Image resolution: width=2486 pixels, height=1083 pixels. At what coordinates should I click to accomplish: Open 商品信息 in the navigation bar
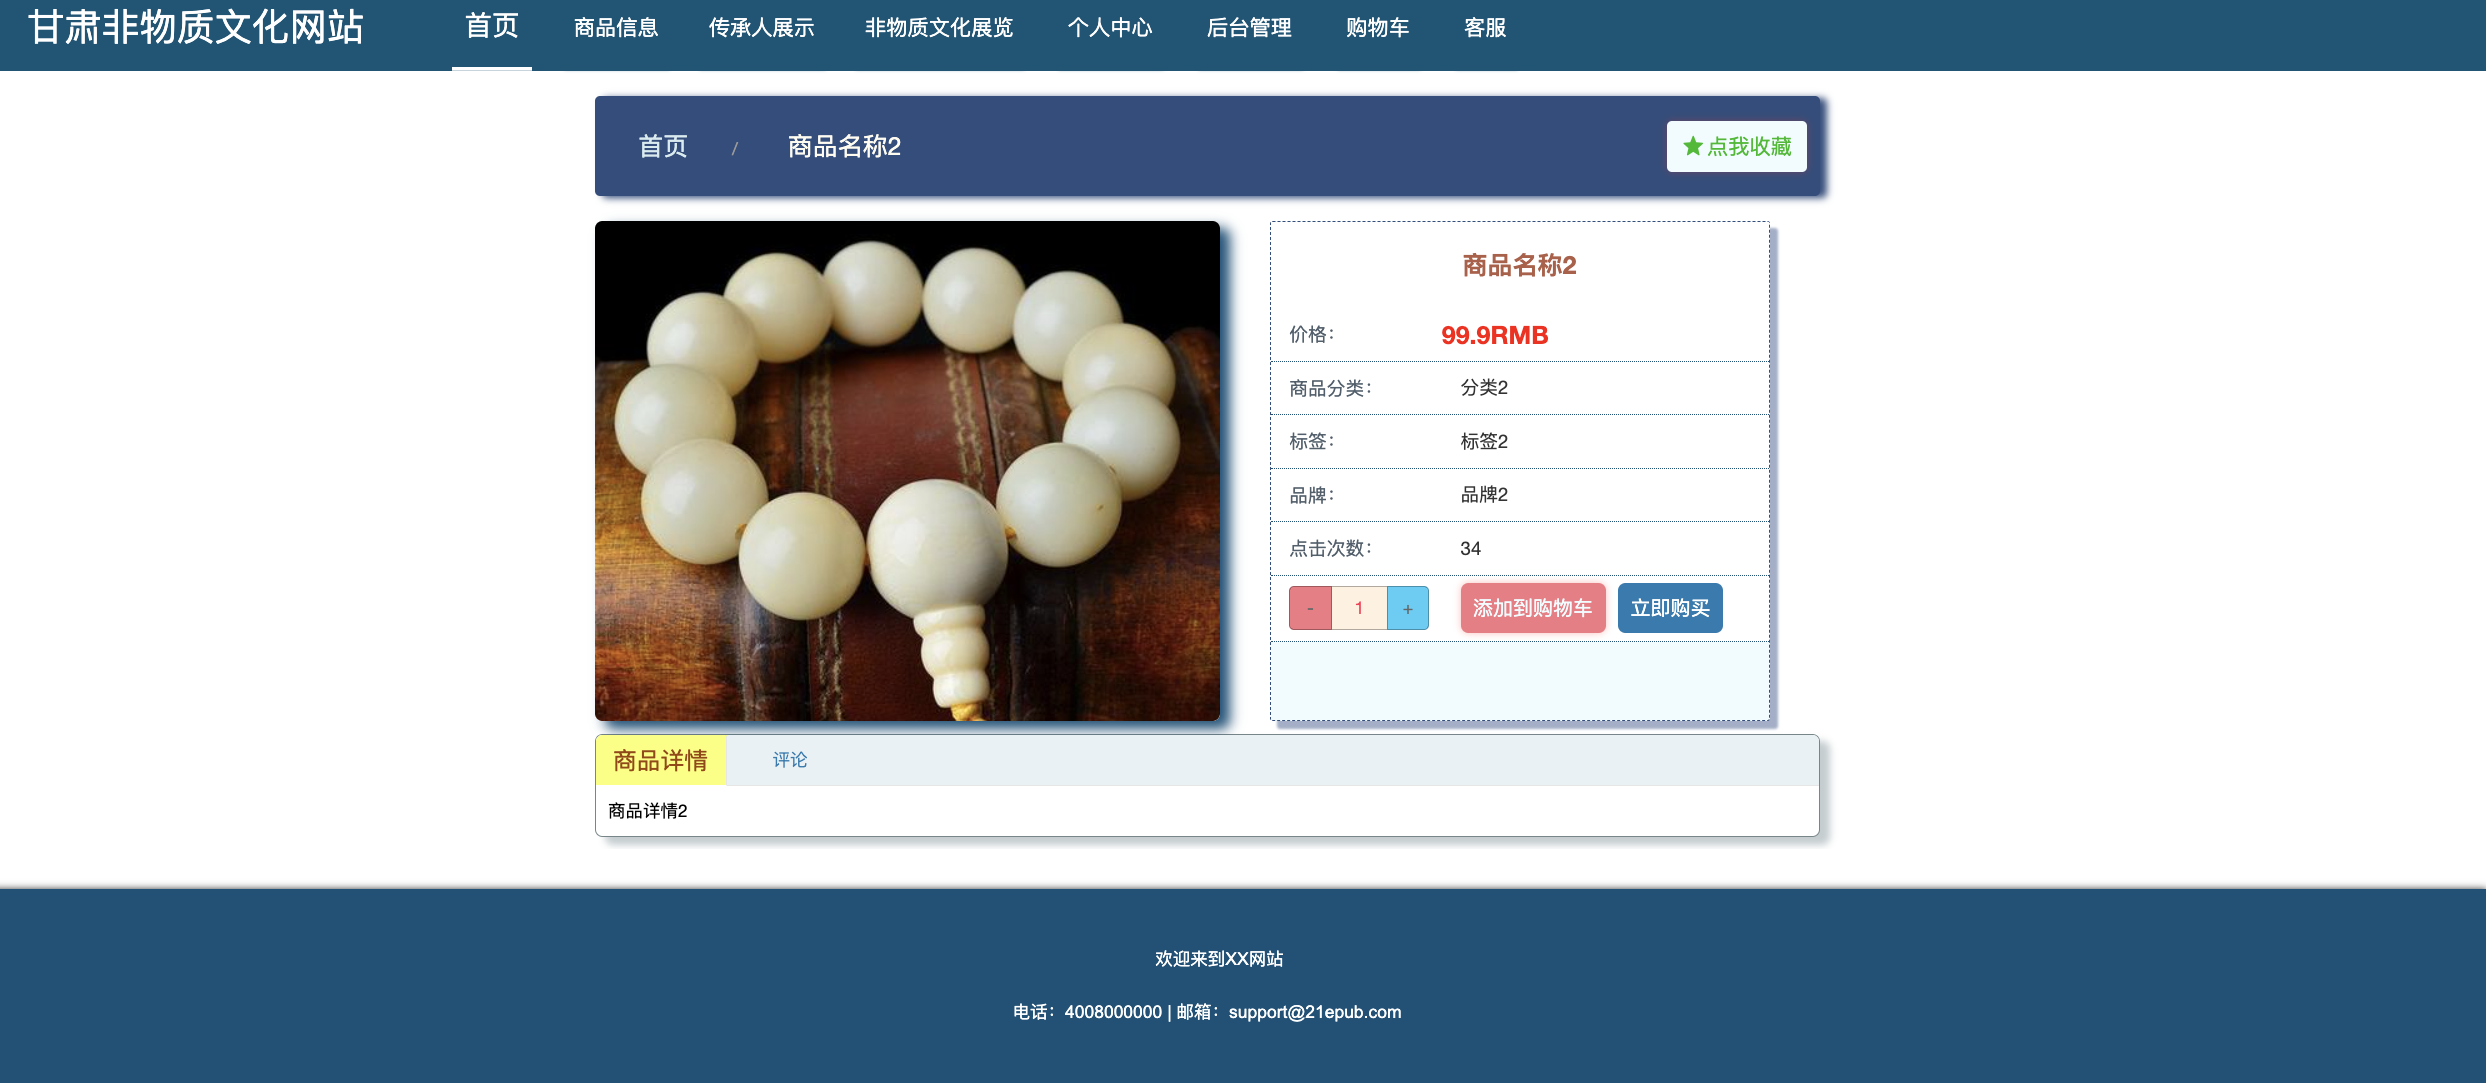616,28
